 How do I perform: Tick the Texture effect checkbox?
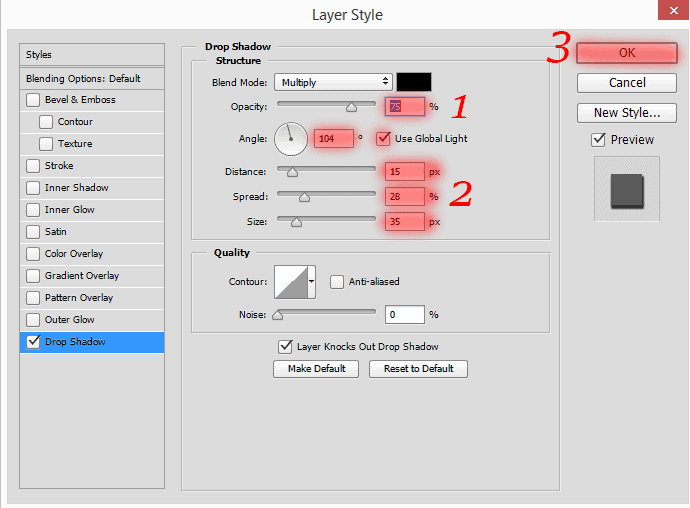(46, 144)
